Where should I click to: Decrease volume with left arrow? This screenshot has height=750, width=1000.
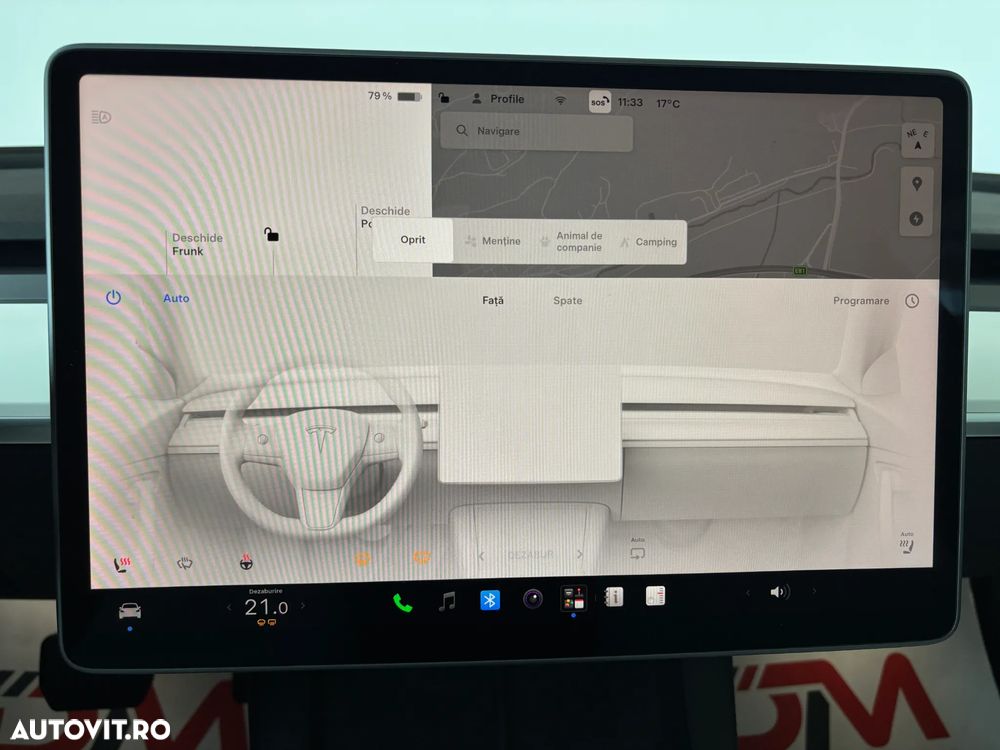coord(749,592)
